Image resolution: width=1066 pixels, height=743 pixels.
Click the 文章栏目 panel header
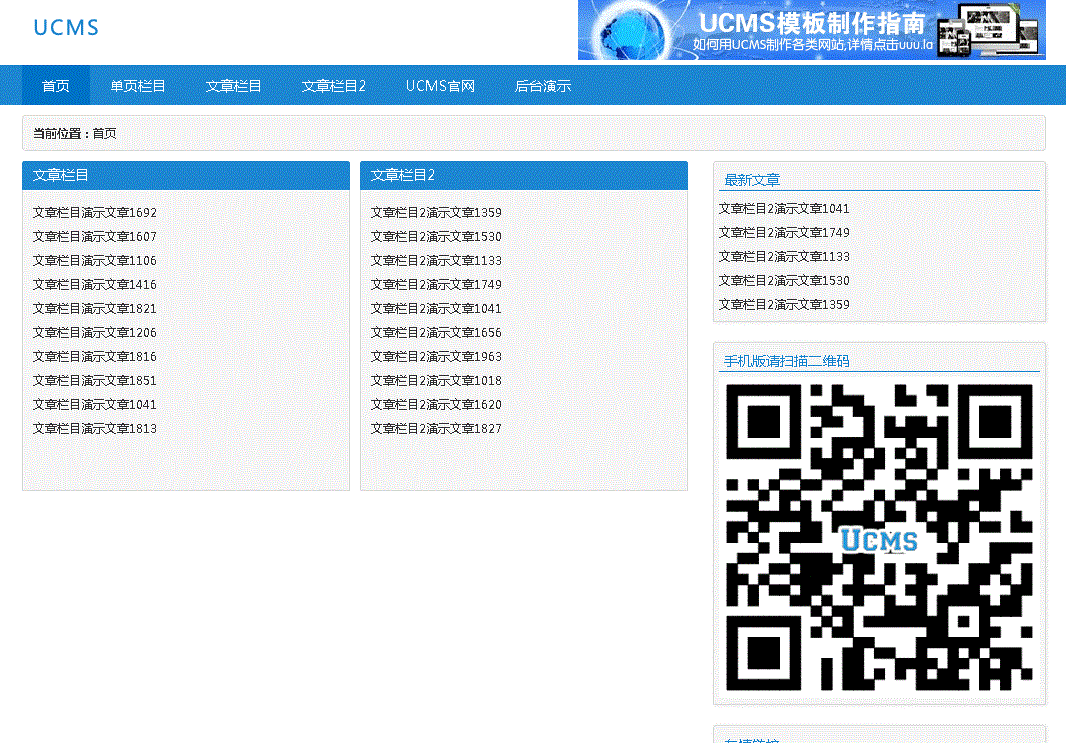click(x=61, y=175)
